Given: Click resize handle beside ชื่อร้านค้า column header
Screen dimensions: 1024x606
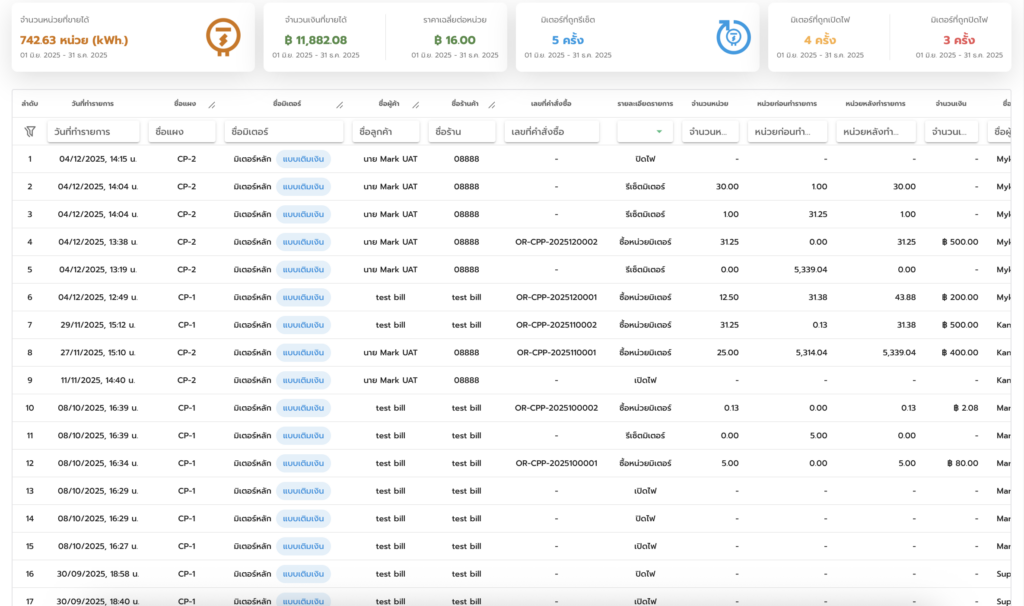Looking at the screenshot, I should [490, 104].
